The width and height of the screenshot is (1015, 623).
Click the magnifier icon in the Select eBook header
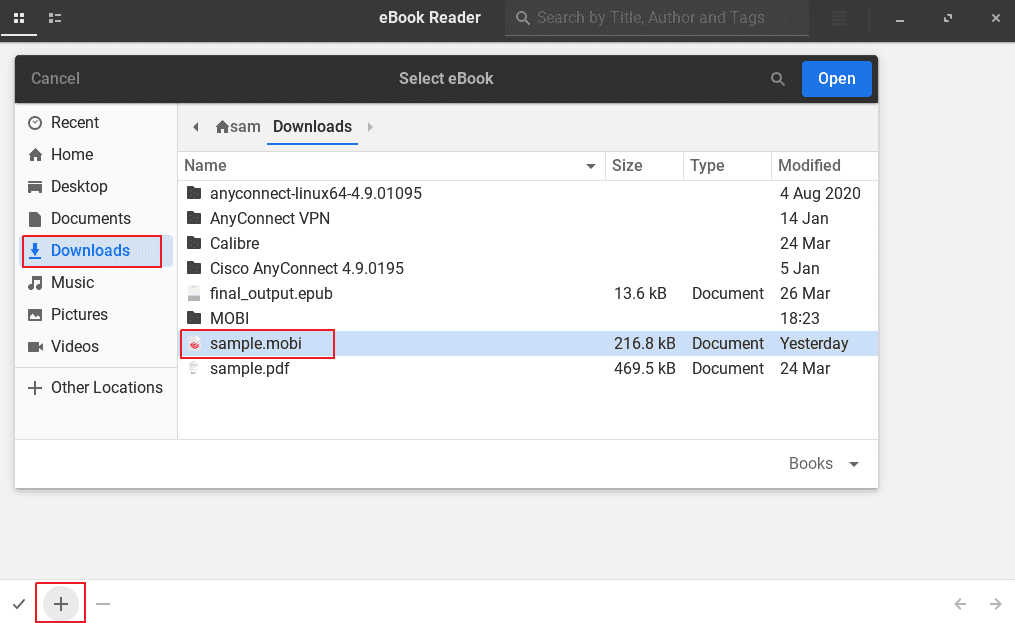[778, 78]
